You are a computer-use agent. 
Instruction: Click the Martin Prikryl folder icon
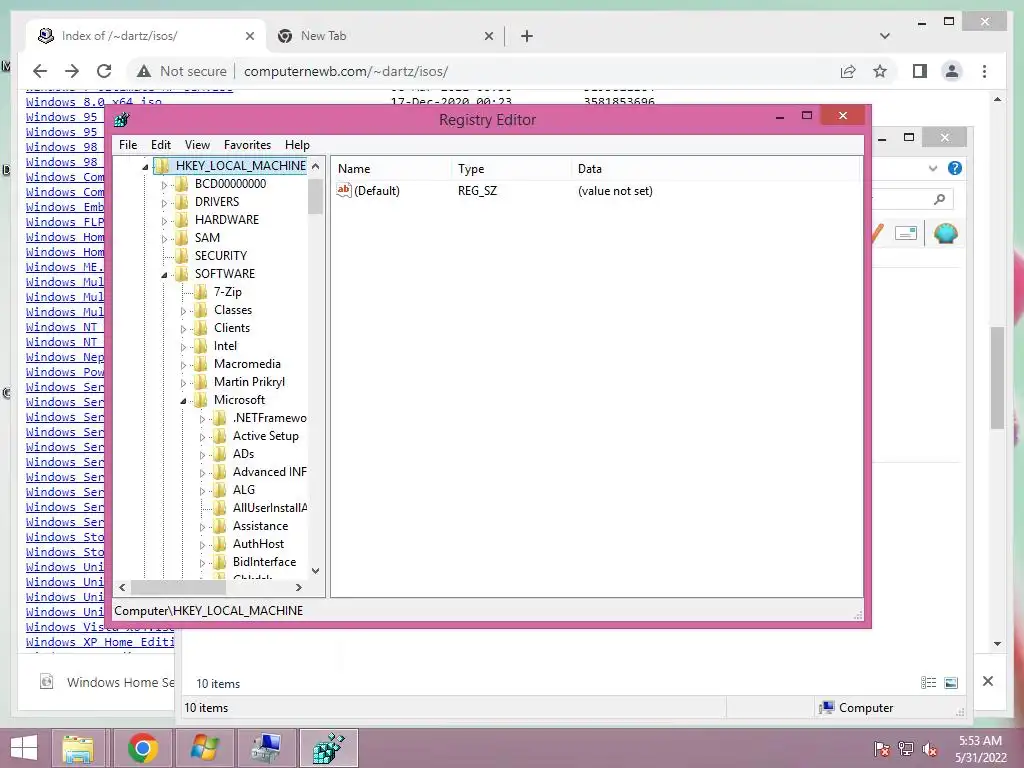[x=201, y=381]
